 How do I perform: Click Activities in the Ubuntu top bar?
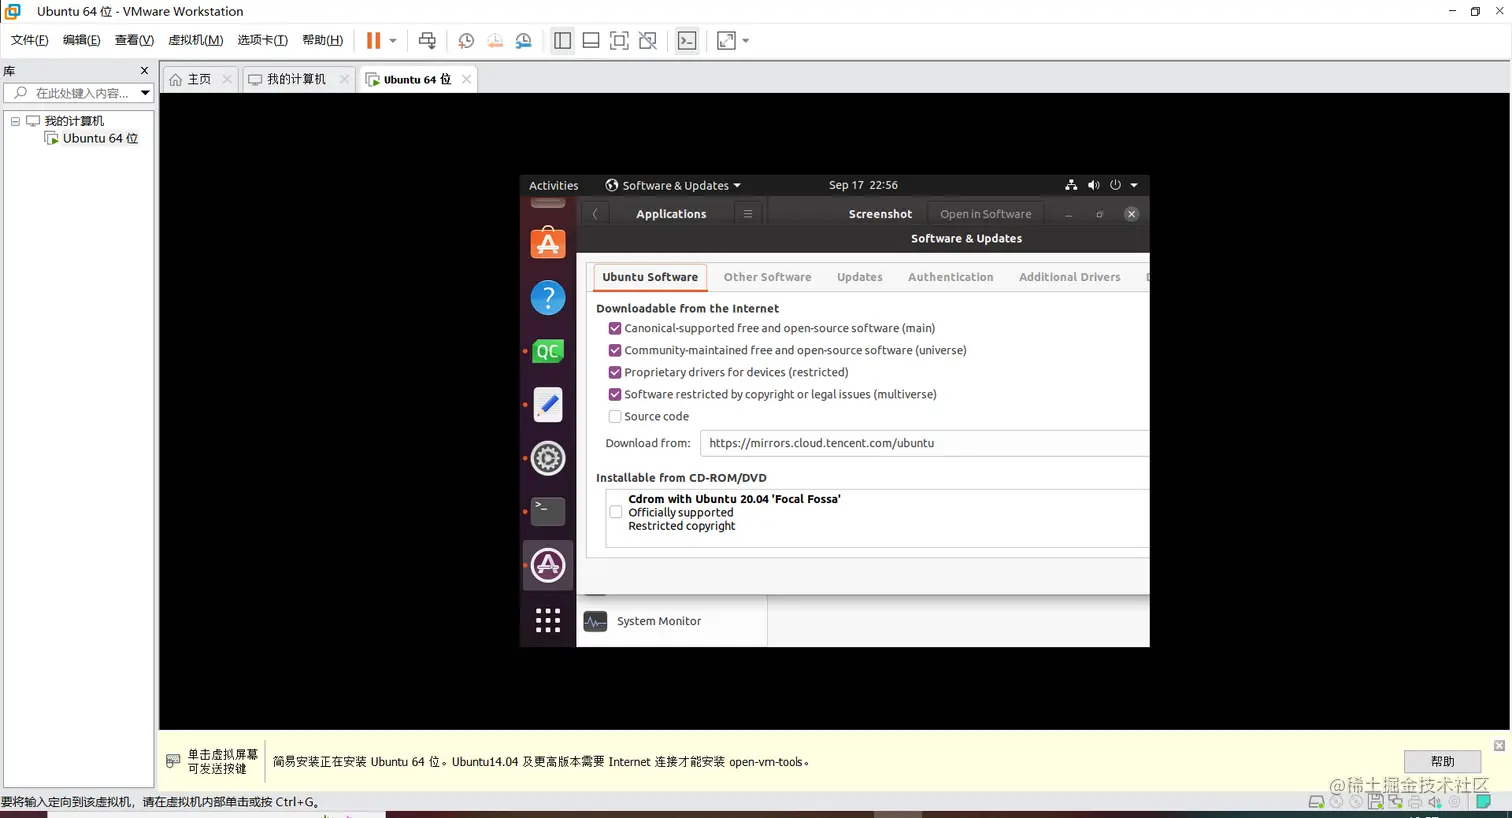[553, 185]
